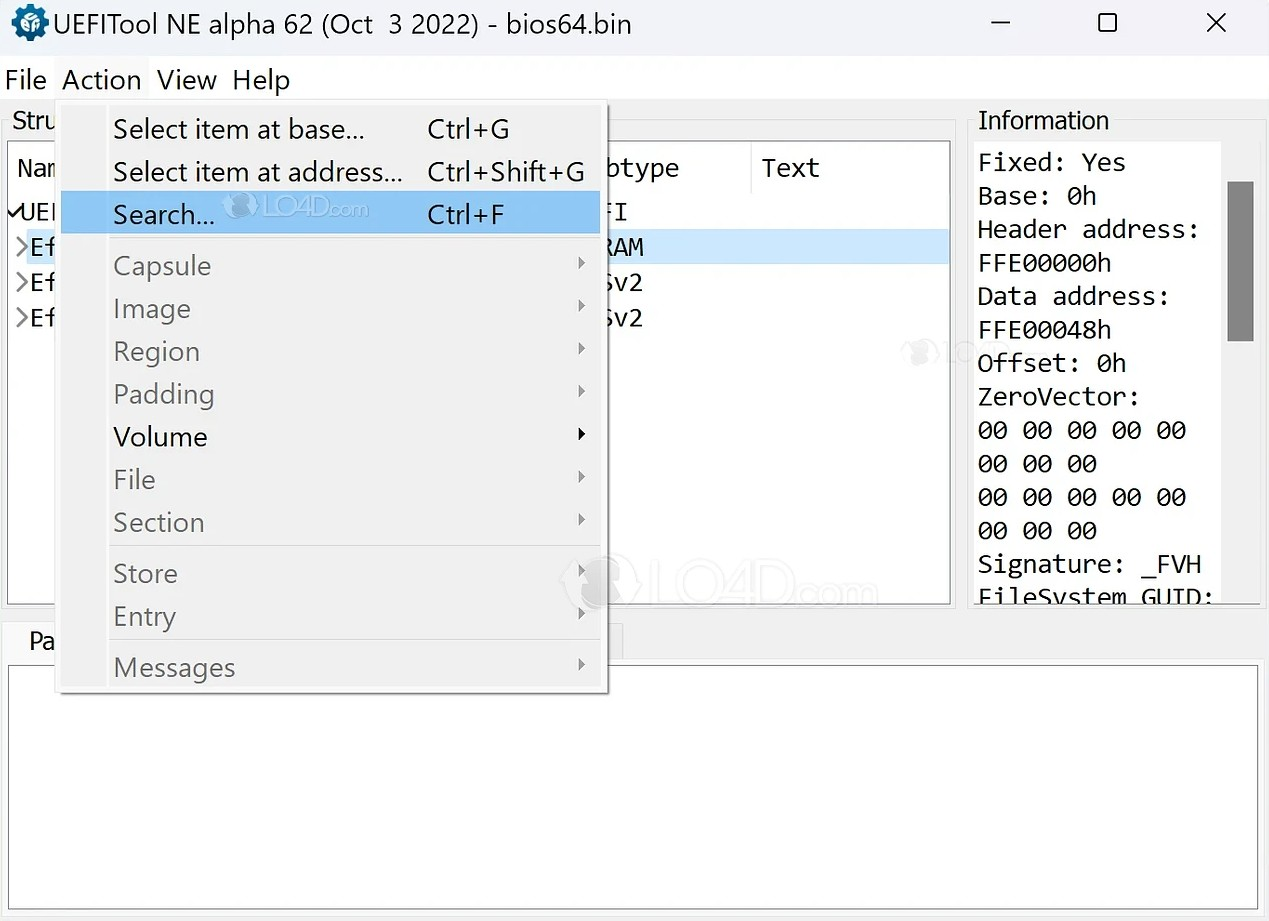Expand the third Efi tree row
The height and width of the screenshot is (921, 1269).
coord(21,318)
